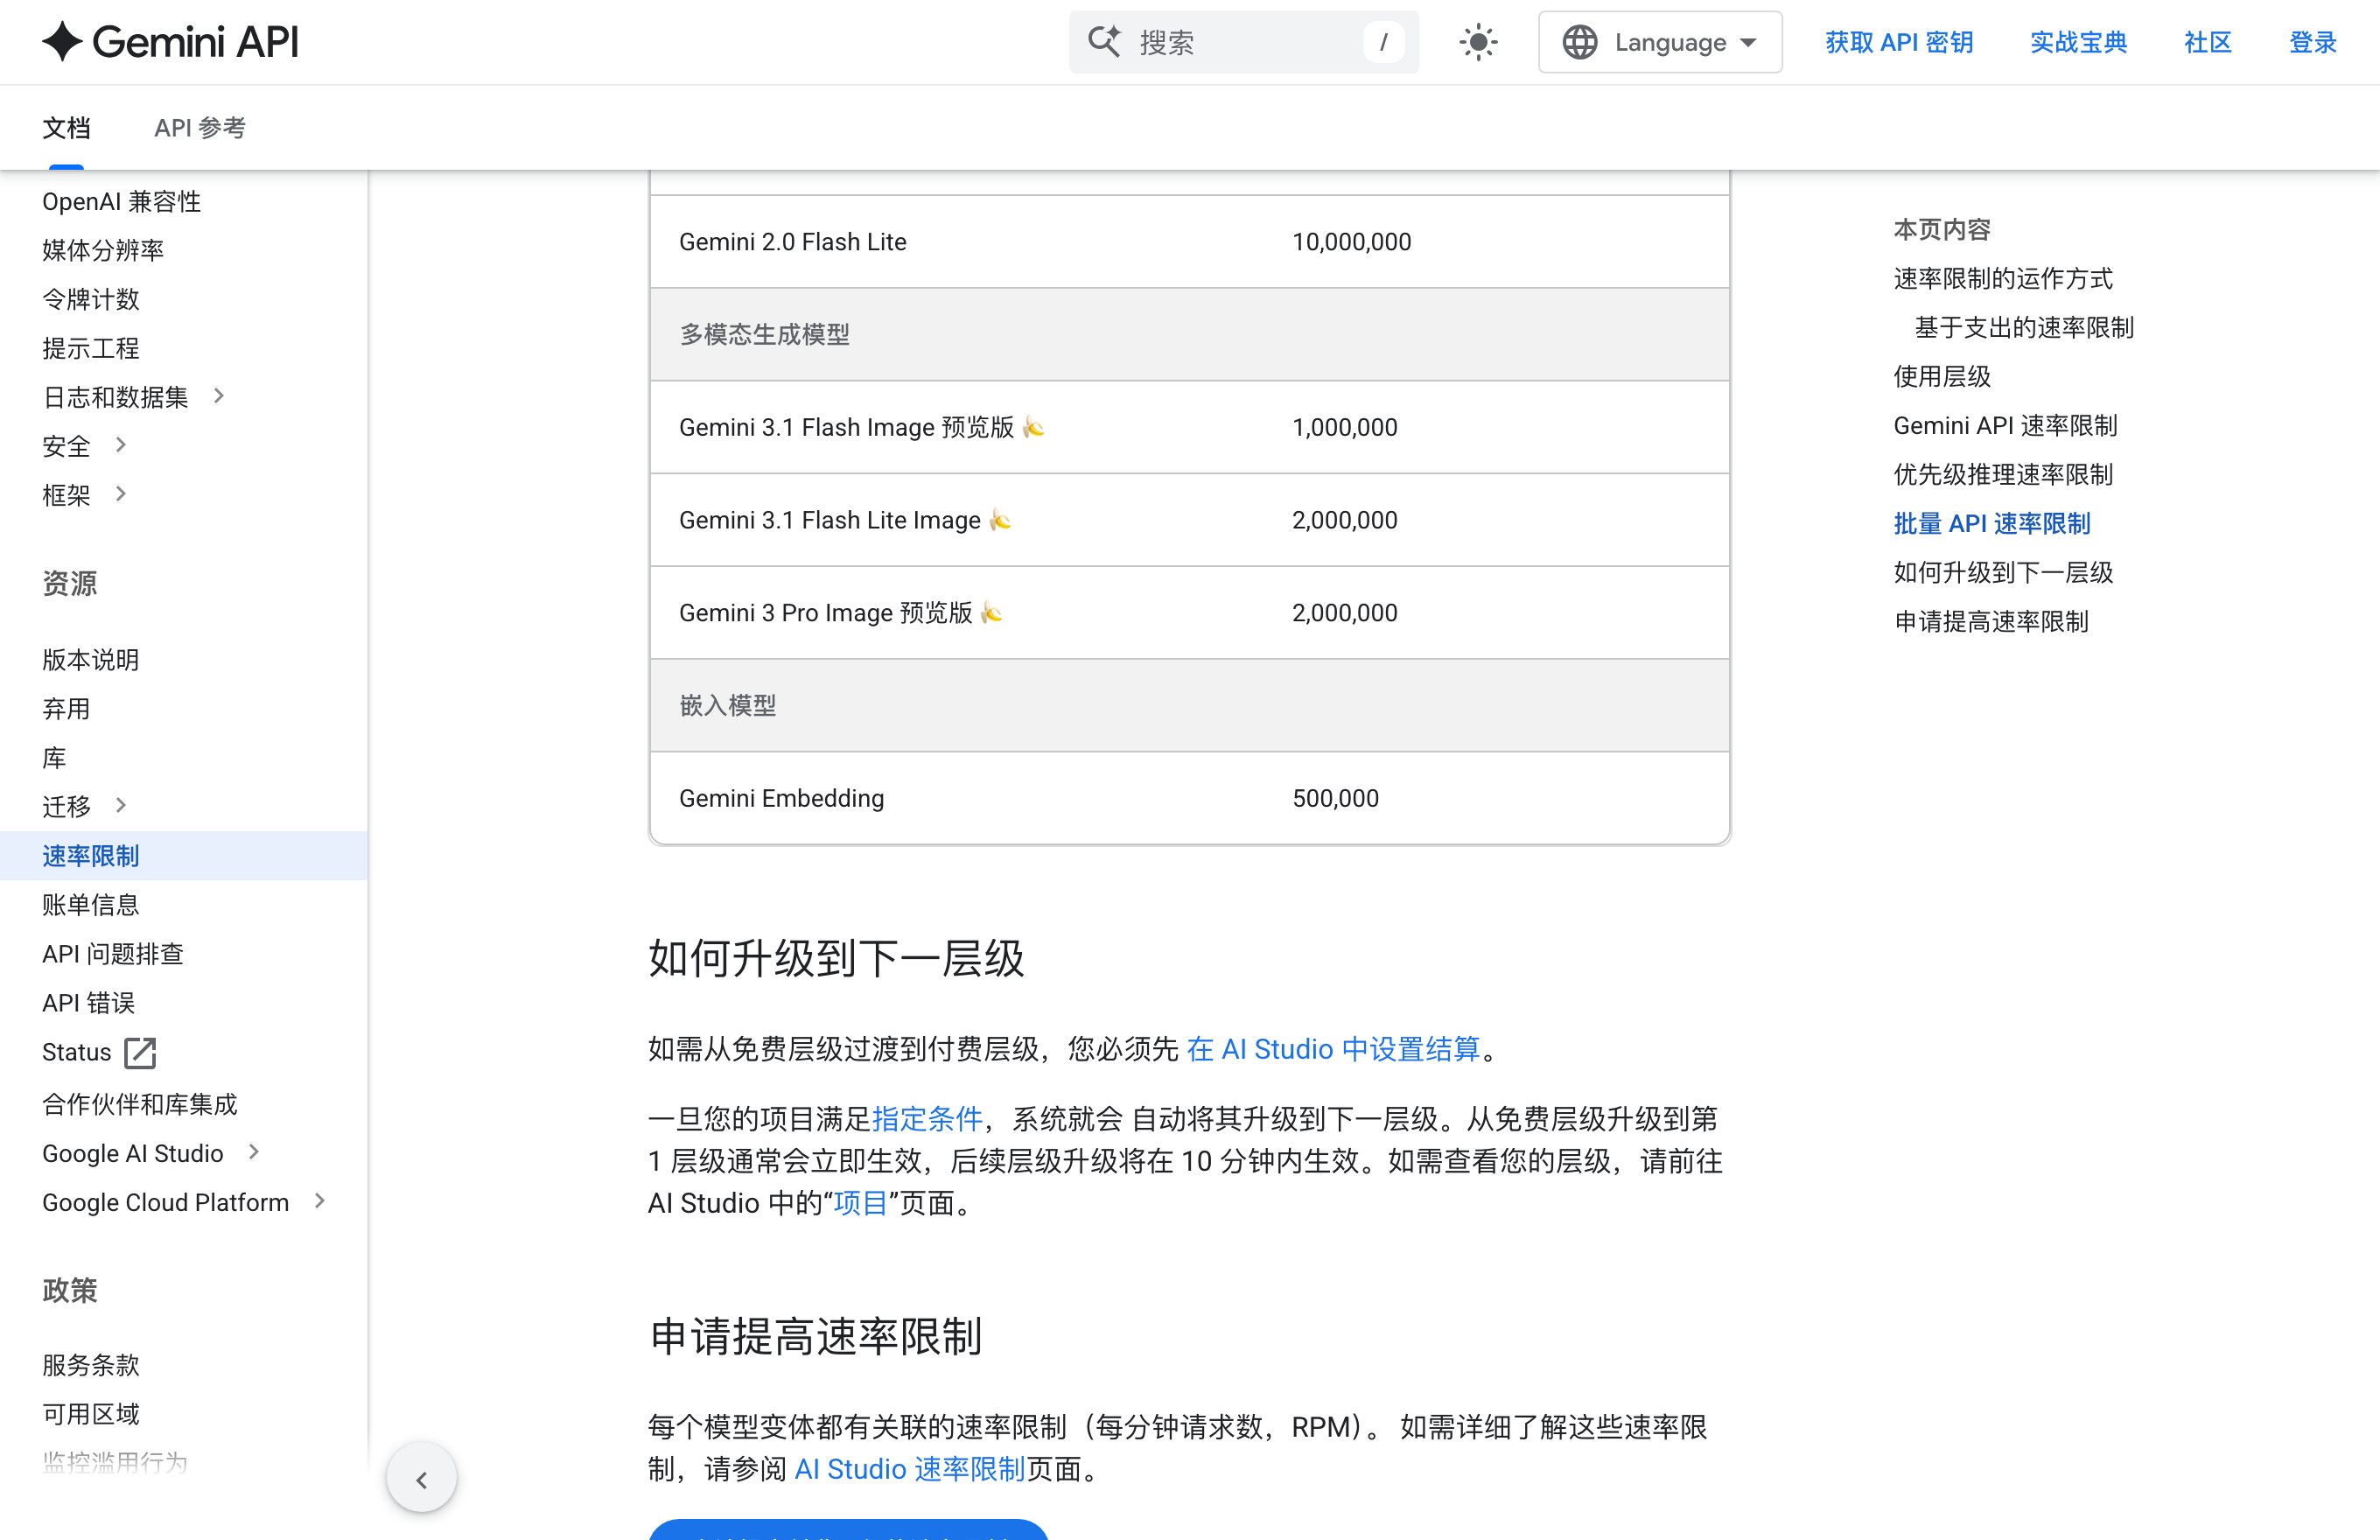Open 版本说明 in sidebar
2380x1540 pixels.
[x=90, y=660]
